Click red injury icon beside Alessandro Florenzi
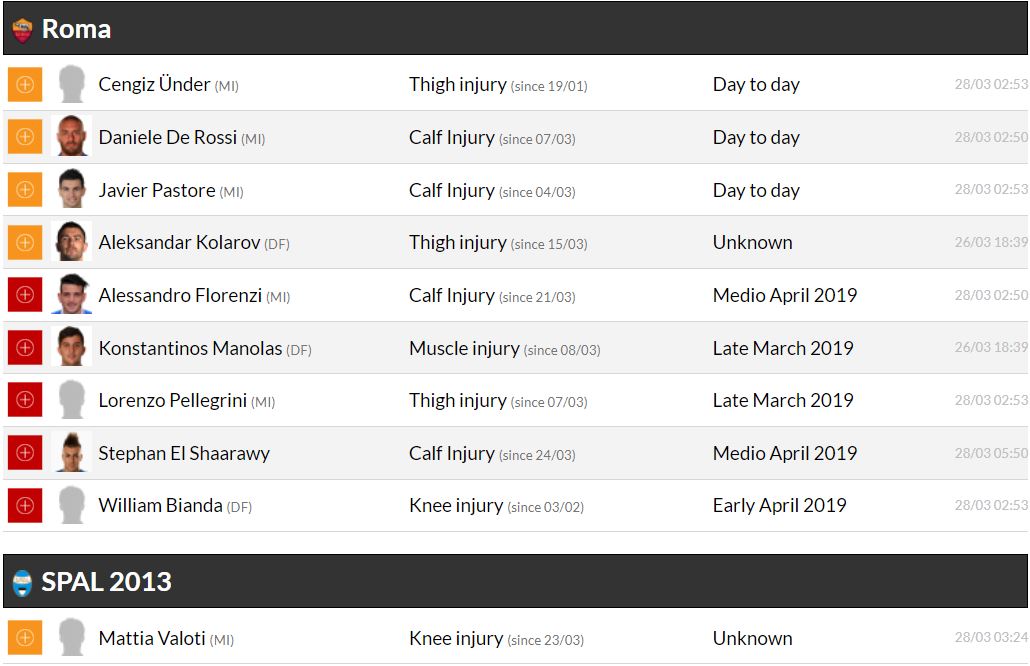 click(25, 295)
